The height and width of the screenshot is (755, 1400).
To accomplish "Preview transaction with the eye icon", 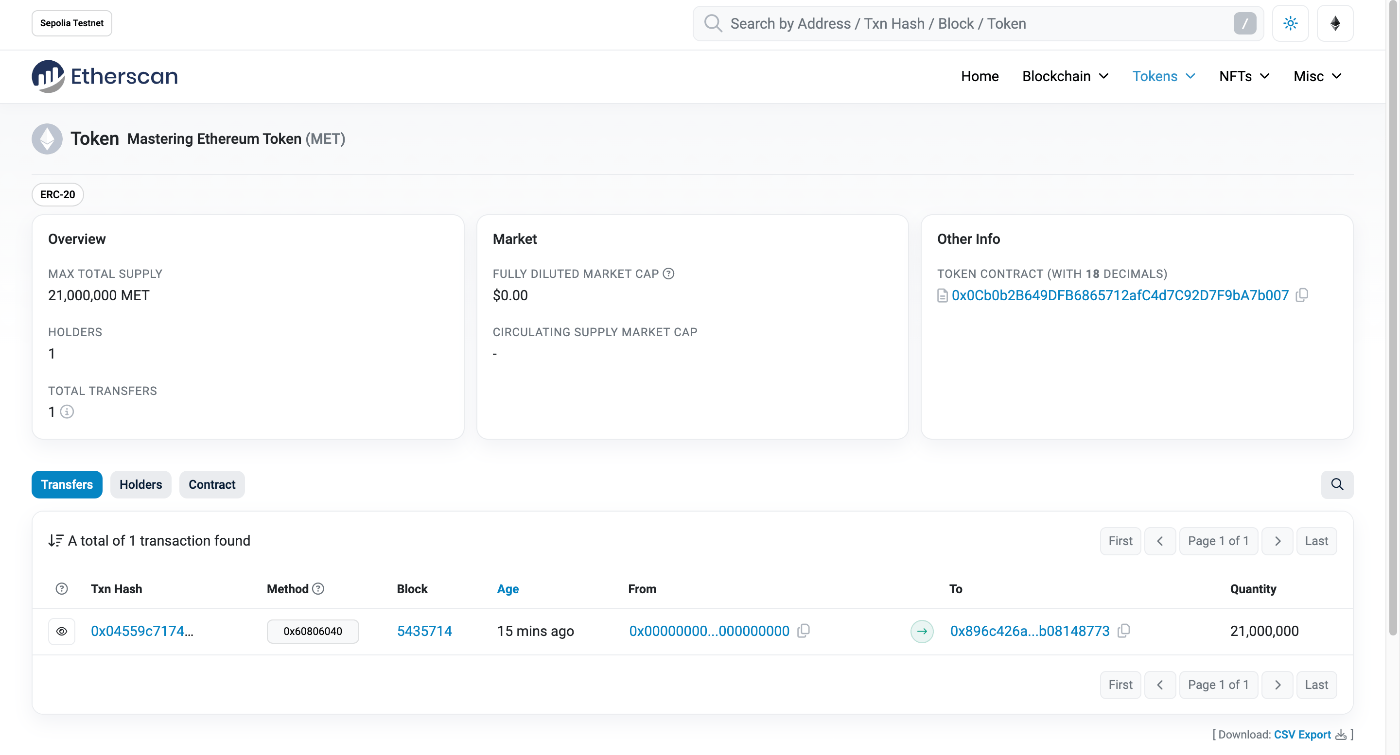I will click(x=62, y=631).
